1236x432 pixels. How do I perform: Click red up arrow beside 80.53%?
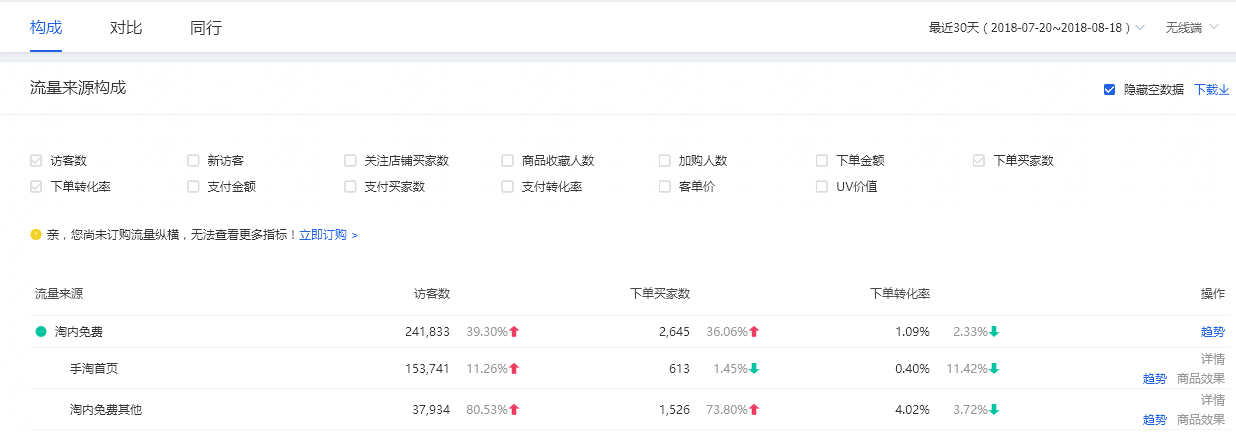click(x=514, y=409)
